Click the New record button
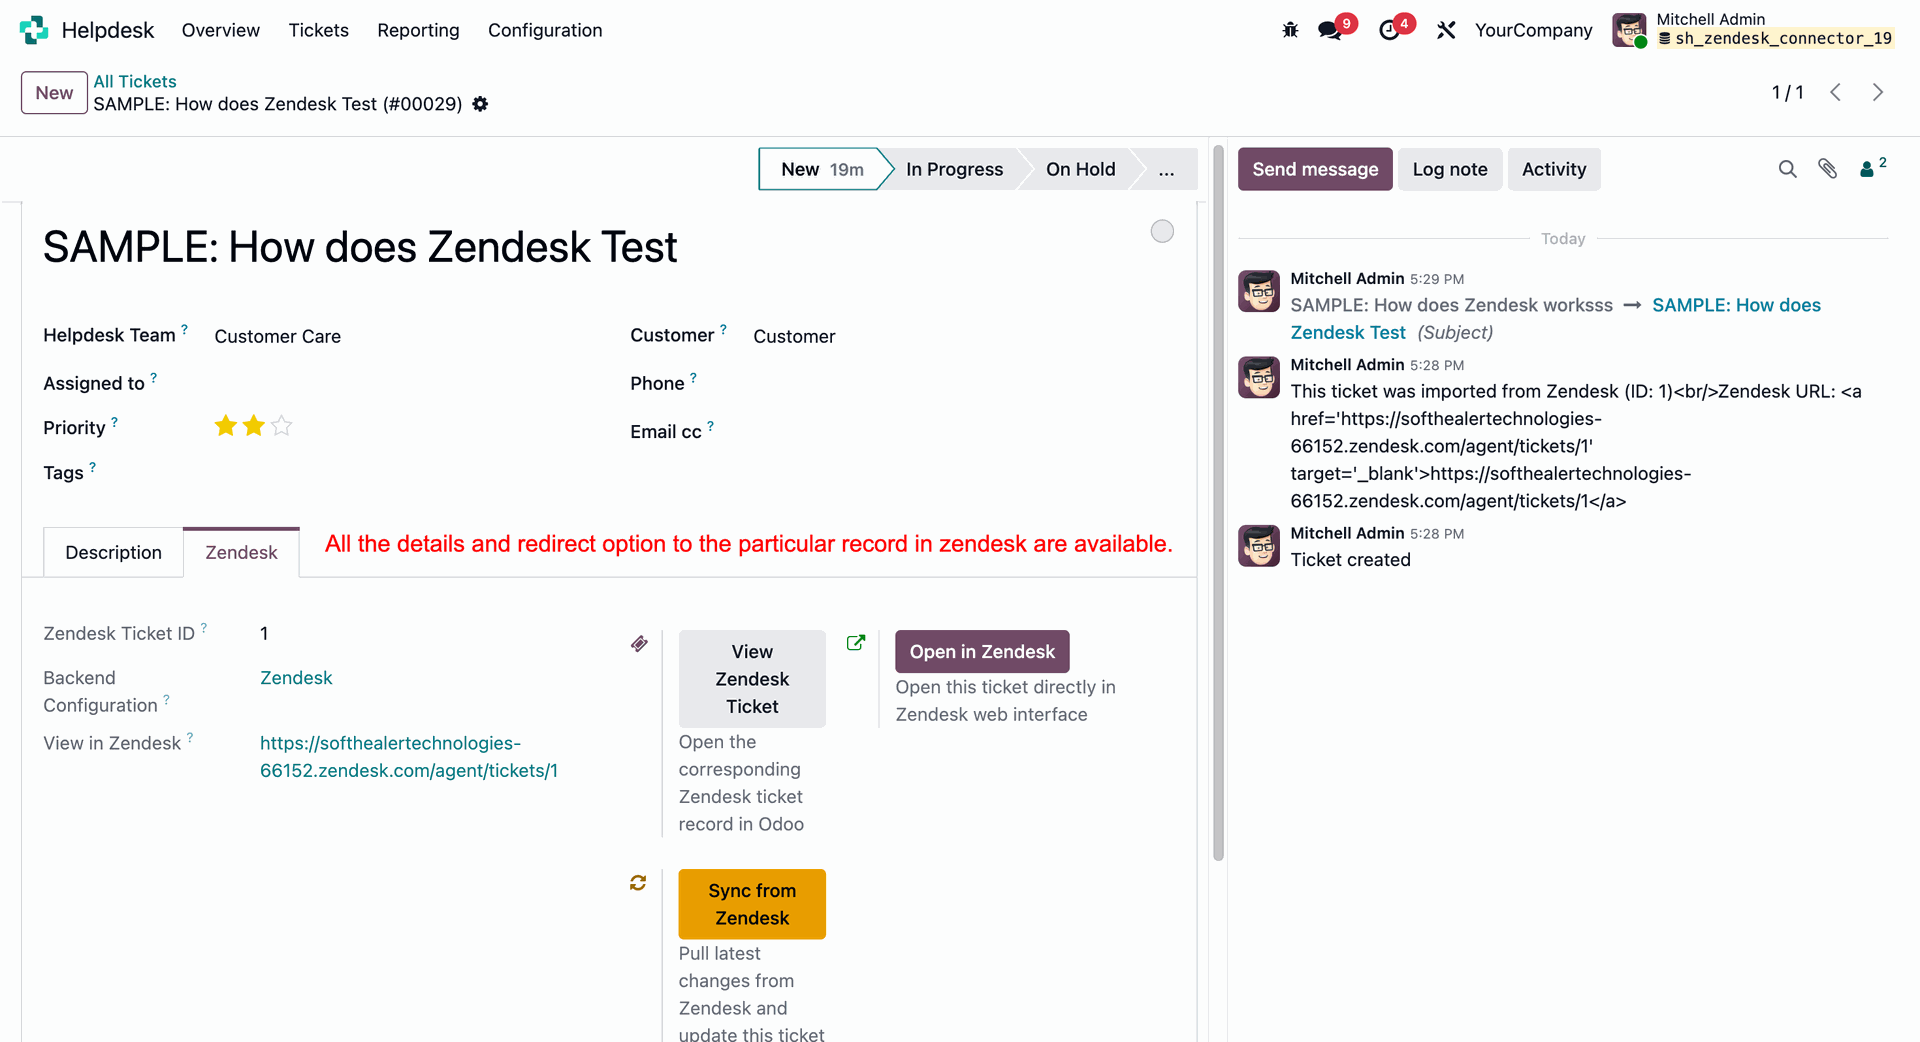1920x1042 pixels. pos(54,93)
